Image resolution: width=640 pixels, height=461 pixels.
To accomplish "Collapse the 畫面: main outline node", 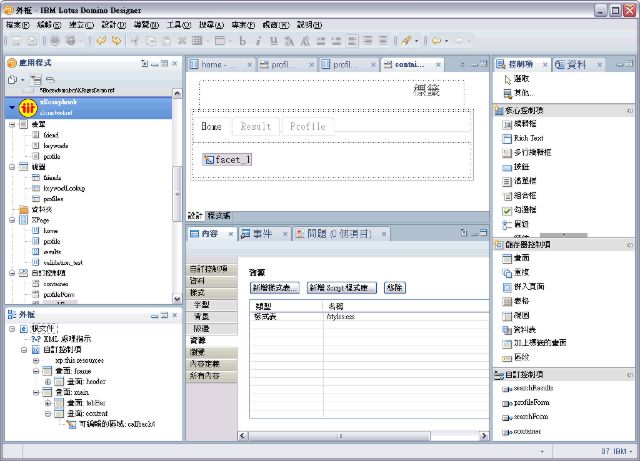I will (34, 392).
